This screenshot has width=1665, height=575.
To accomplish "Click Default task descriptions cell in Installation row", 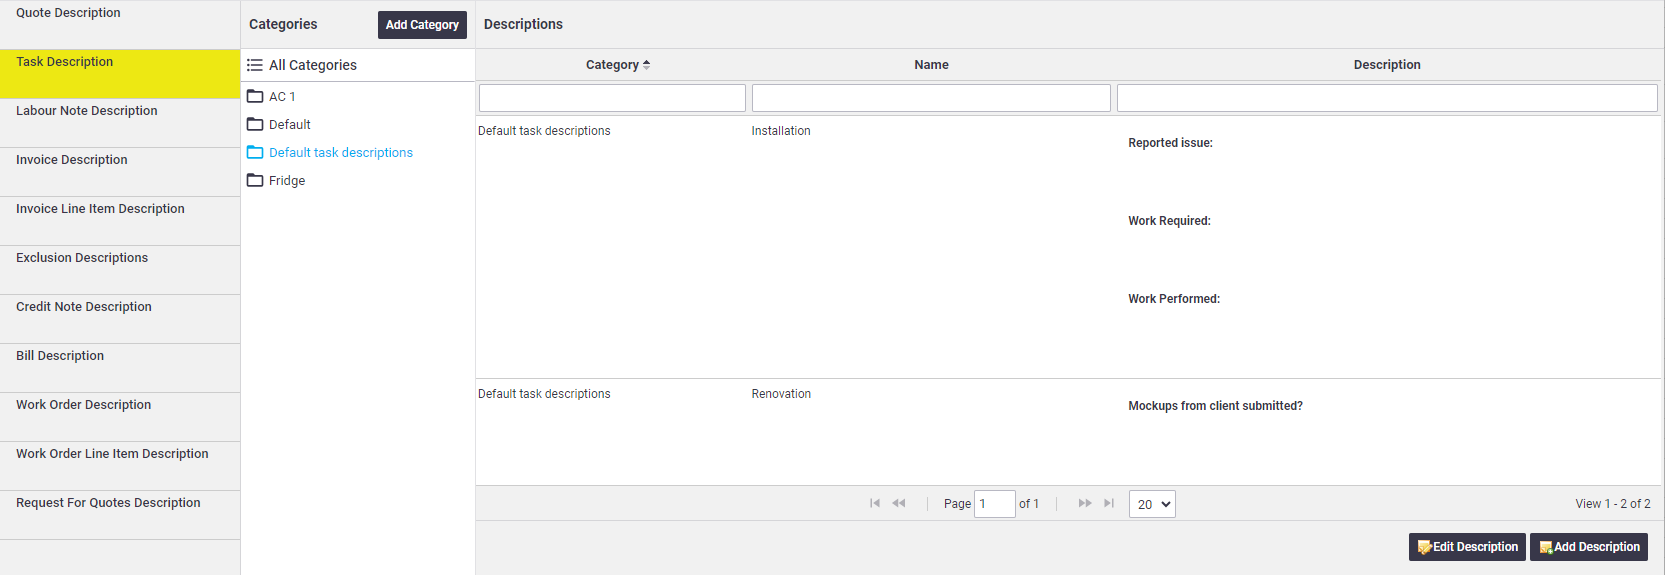I will coord(544,131).
